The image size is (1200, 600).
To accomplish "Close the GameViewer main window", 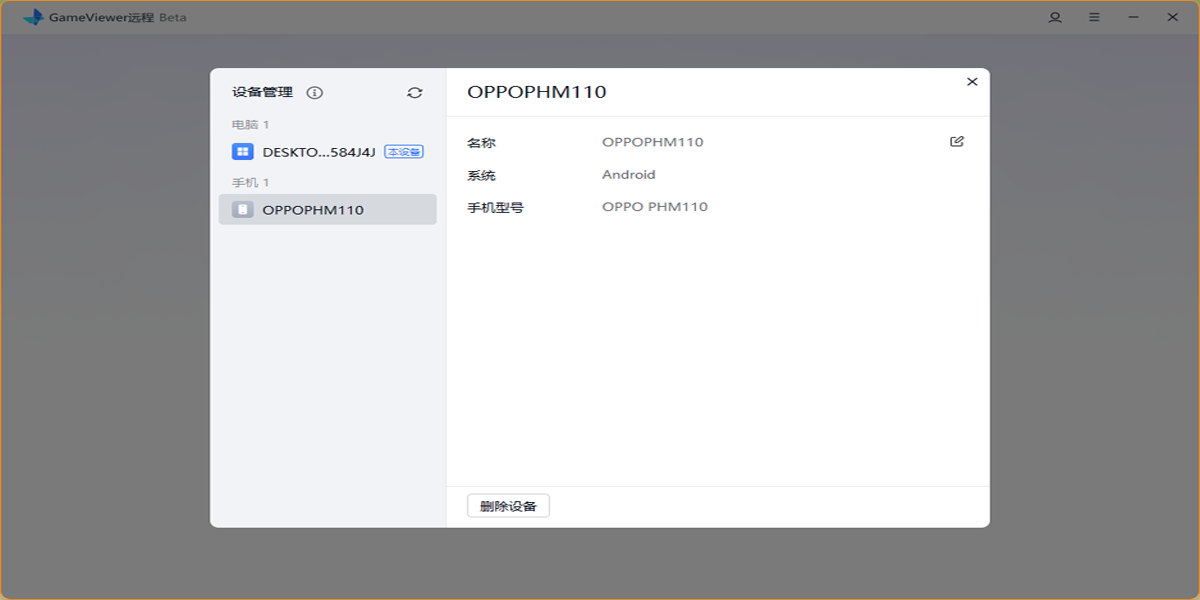I will (x=1173, y=17).
